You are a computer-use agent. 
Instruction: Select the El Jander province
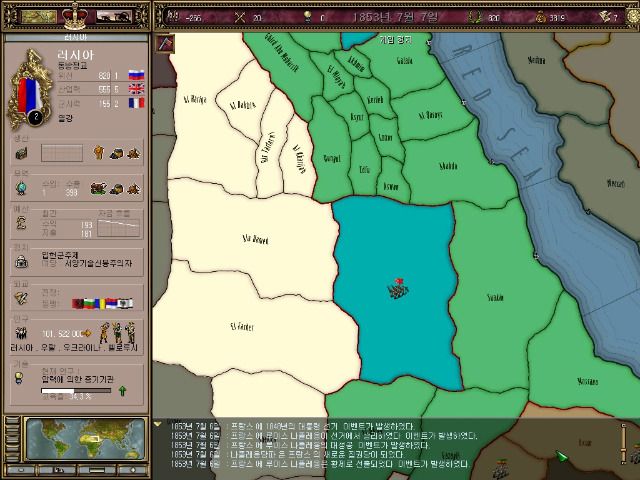click(242, 327)
